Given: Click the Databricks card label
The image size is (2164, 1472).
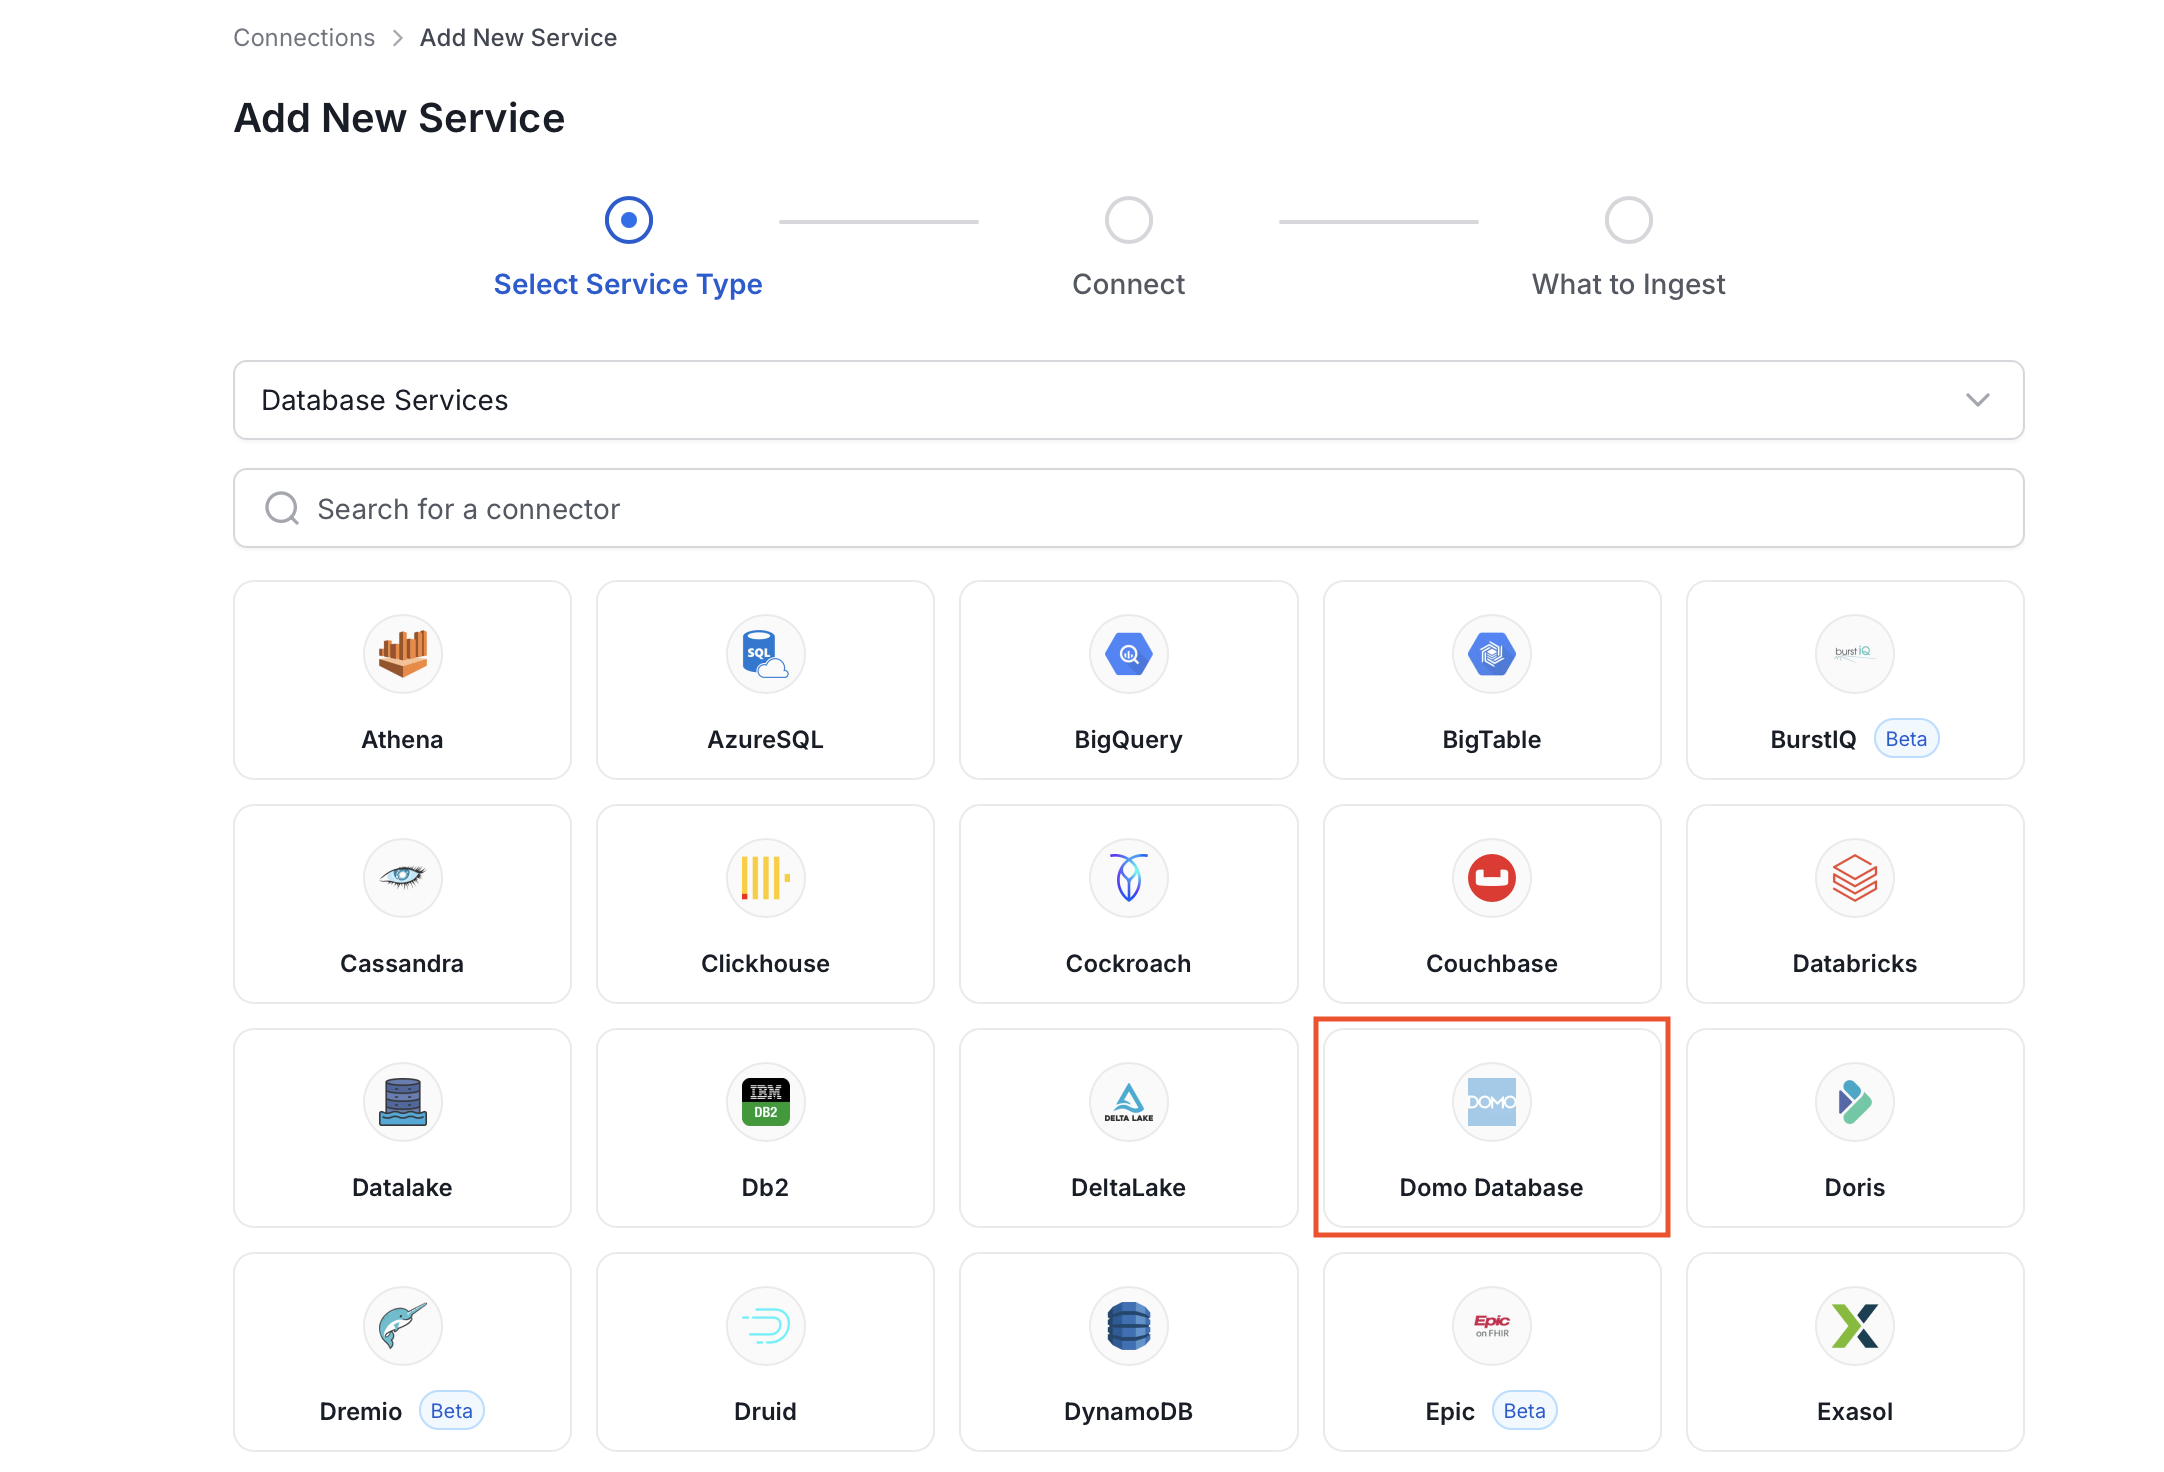Looking at the screenshot, I should [x=1854, y=963].
